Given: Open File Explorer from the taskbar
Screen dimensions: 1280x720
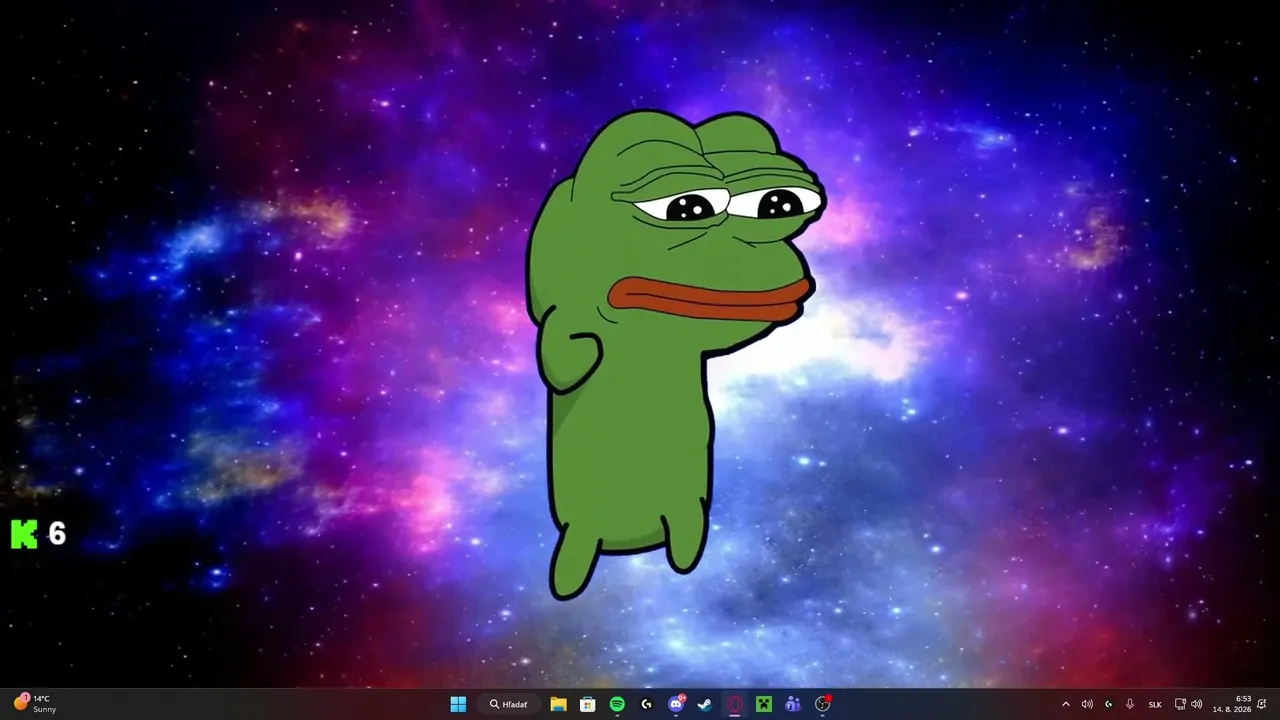Looking at the screenshot, I should [x=558, y=704].
